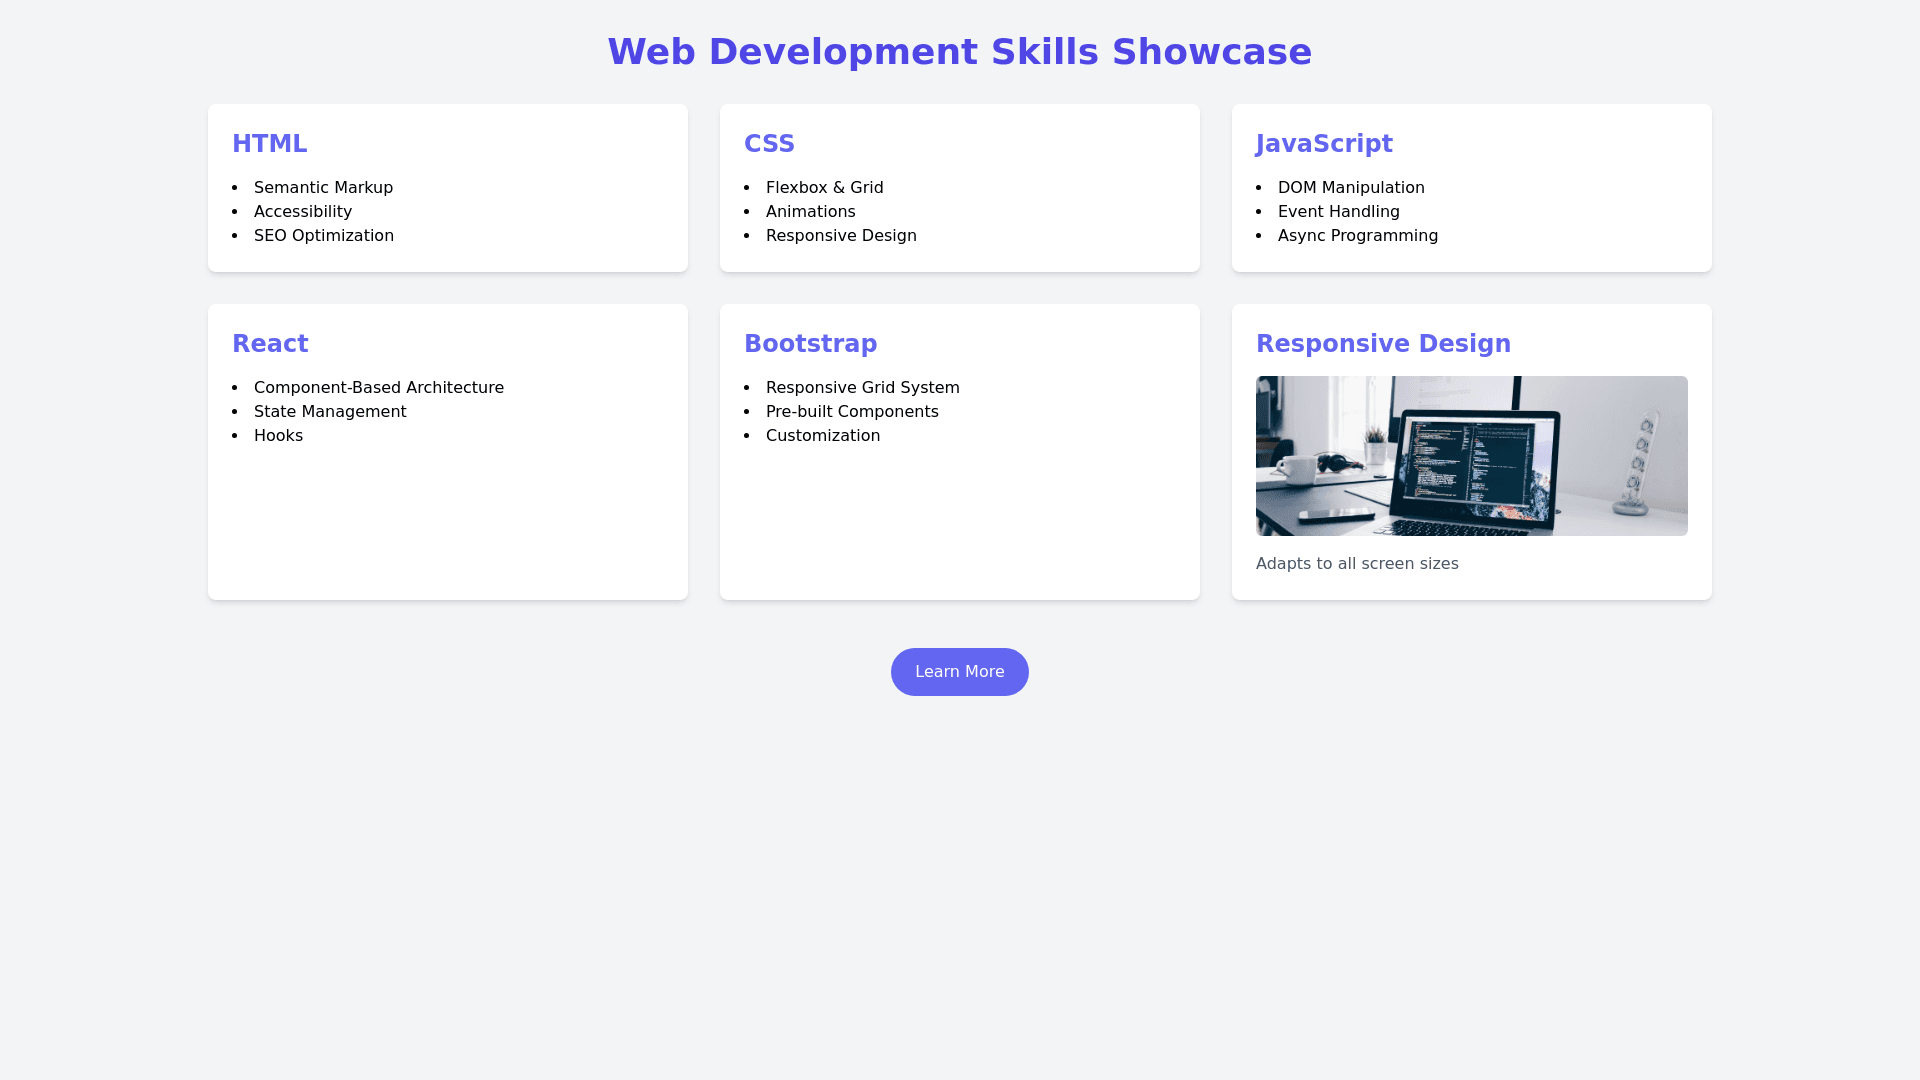Click Hooks in the React card
The height and width of the screenshot is (1080, 1920).
tap(278, 436)
